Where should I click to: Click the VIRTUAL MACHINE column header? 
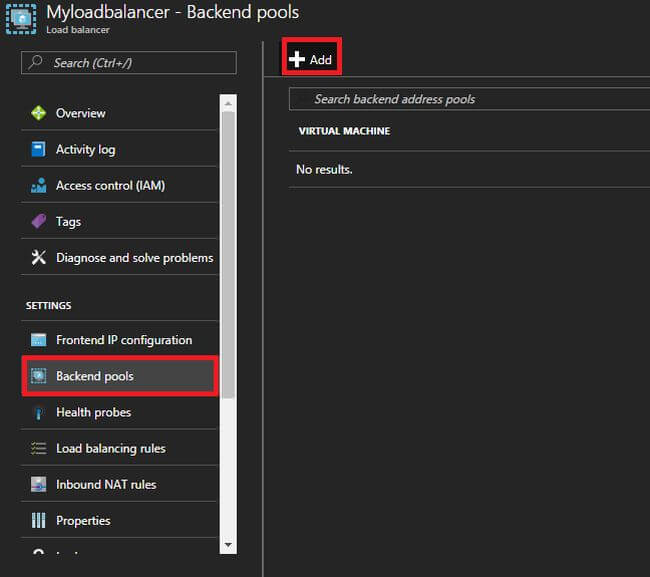[344, 131]
